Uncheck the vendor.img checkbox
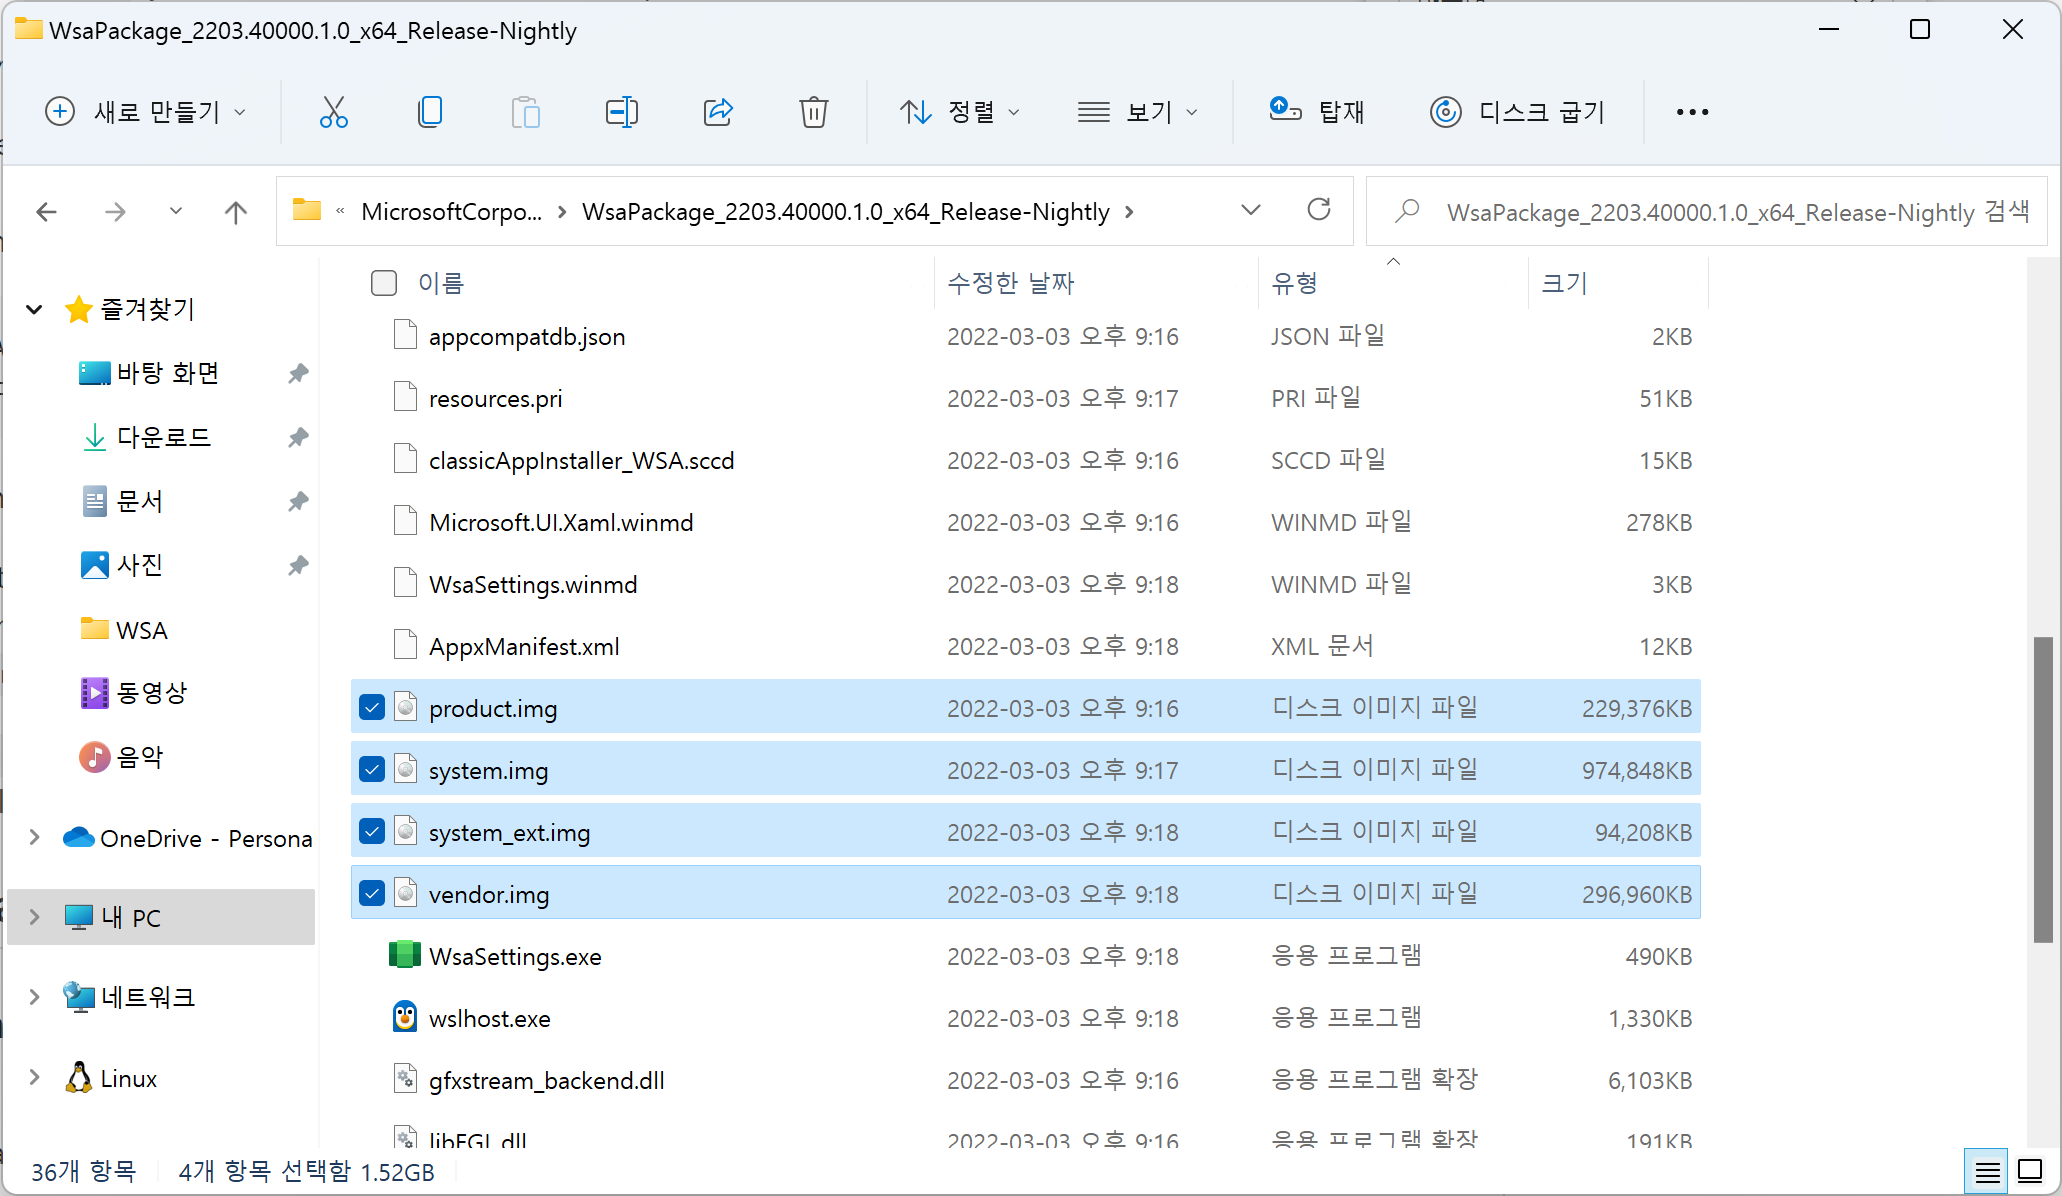Viewport: 2062px width, 1196px height. tap(372, 894)
